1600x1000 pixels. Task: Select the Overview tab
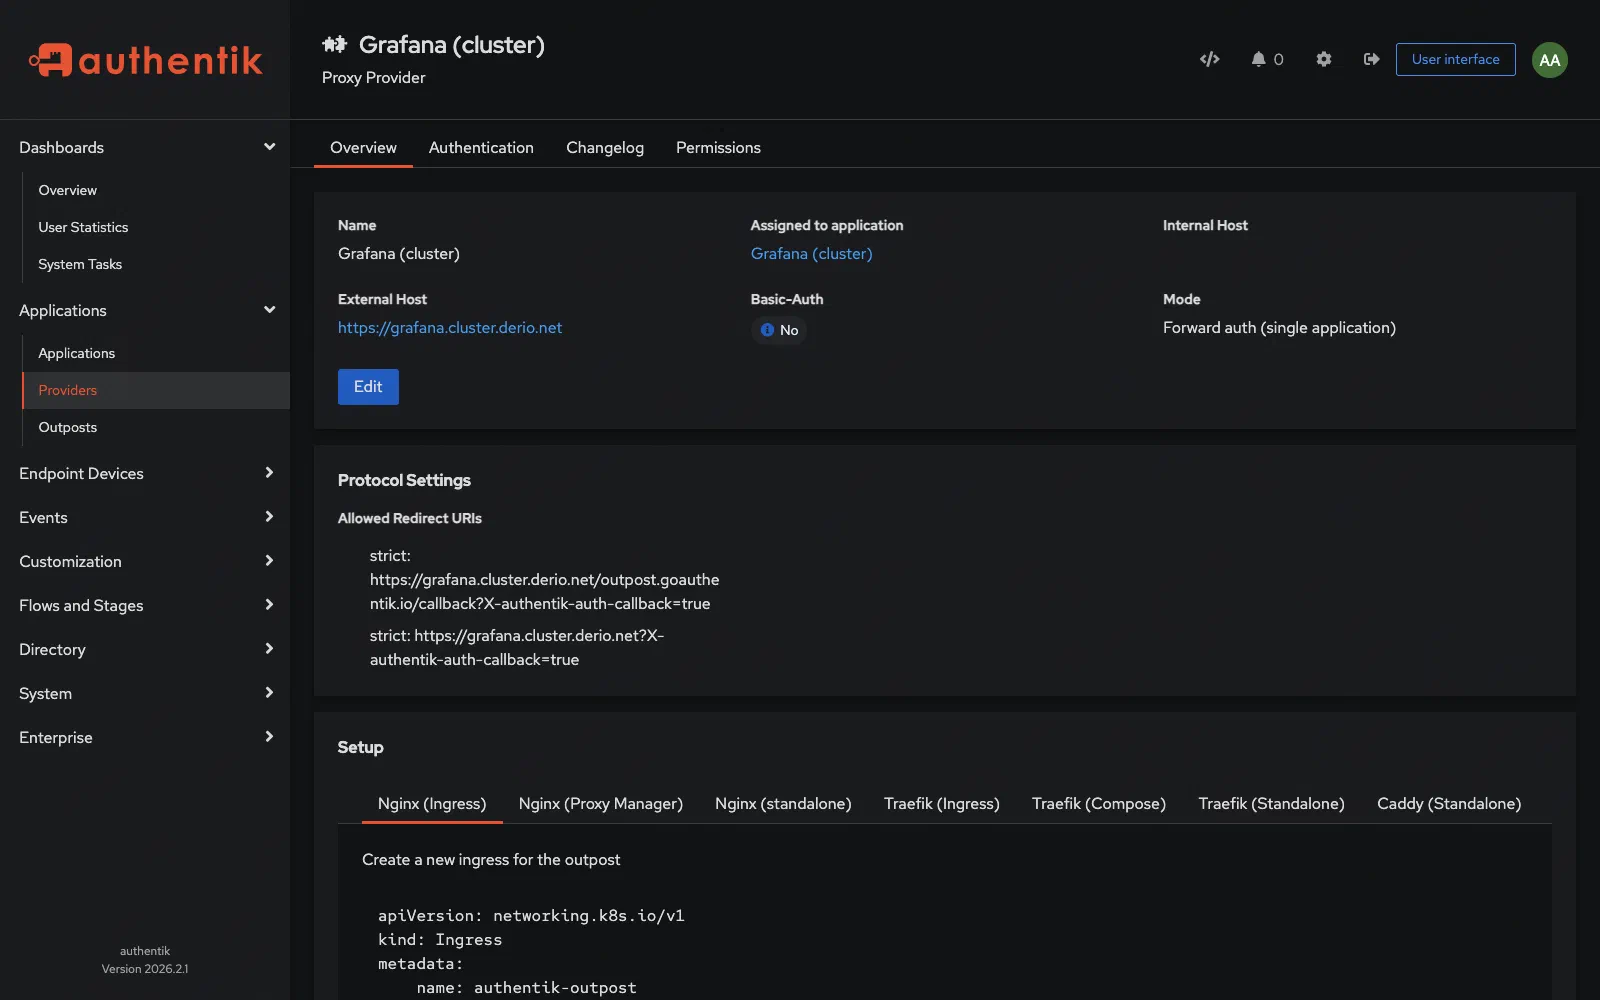click(363, 147)
